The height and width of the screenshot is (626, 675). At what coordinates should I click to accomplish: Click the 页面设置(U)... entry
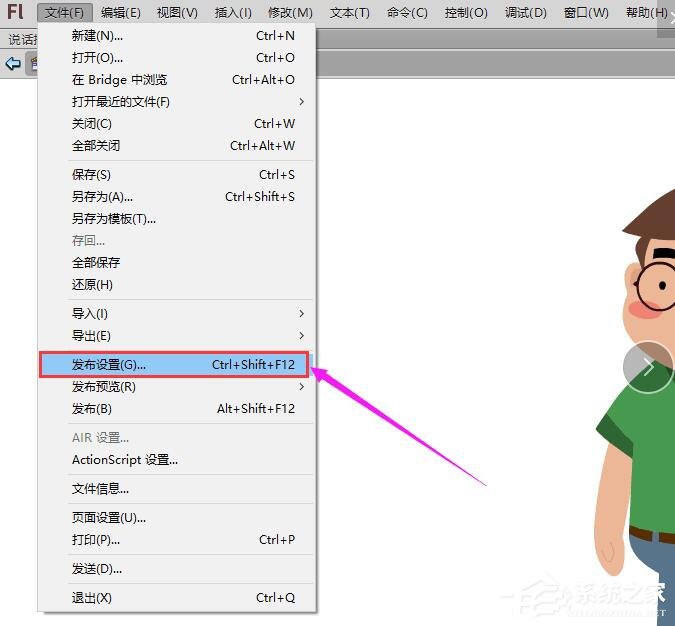coord(108,518)
